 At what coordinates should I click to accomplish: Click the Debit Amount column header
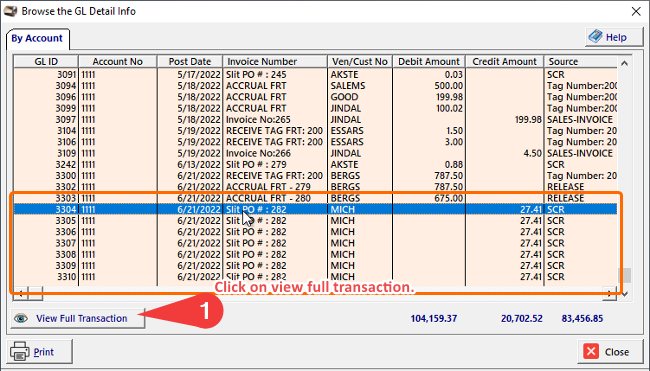point(429,61)
